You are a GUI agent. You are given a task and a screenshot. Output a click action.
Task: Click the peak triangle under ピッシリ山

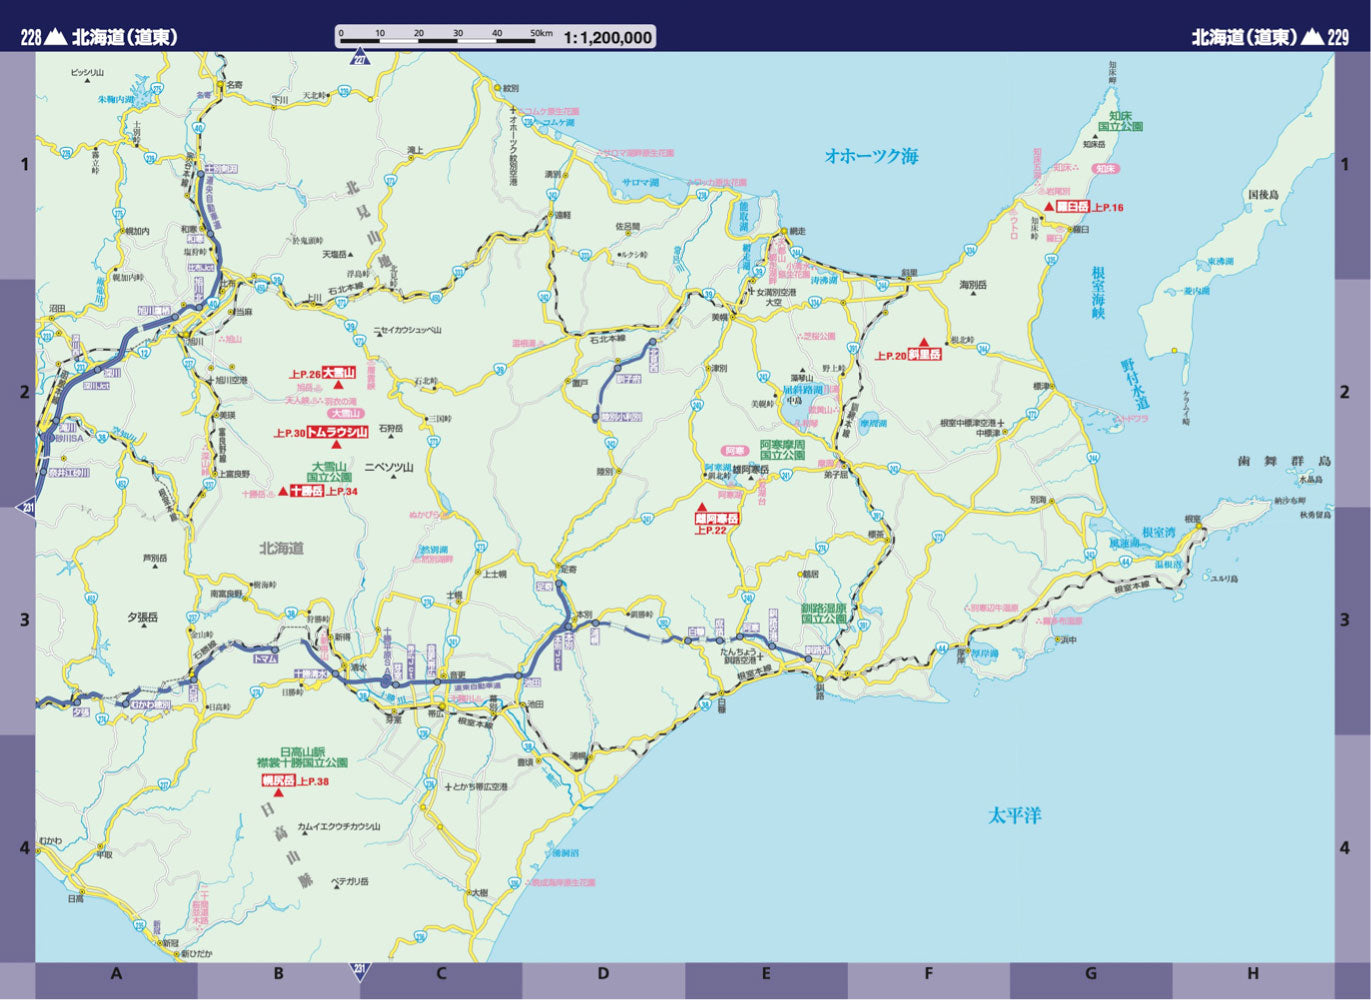tap(87, 82)
